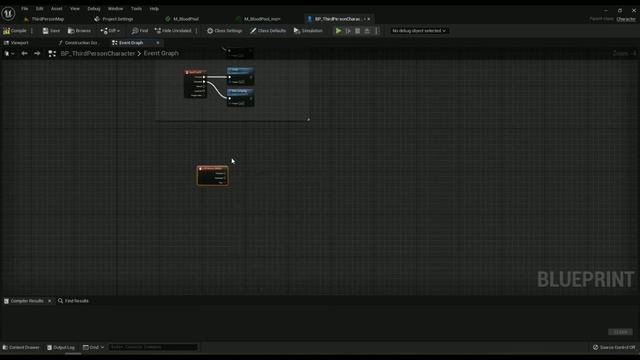640x360 pixels.
Task: Focus the console command input field
Action: [x=153, y=347]
